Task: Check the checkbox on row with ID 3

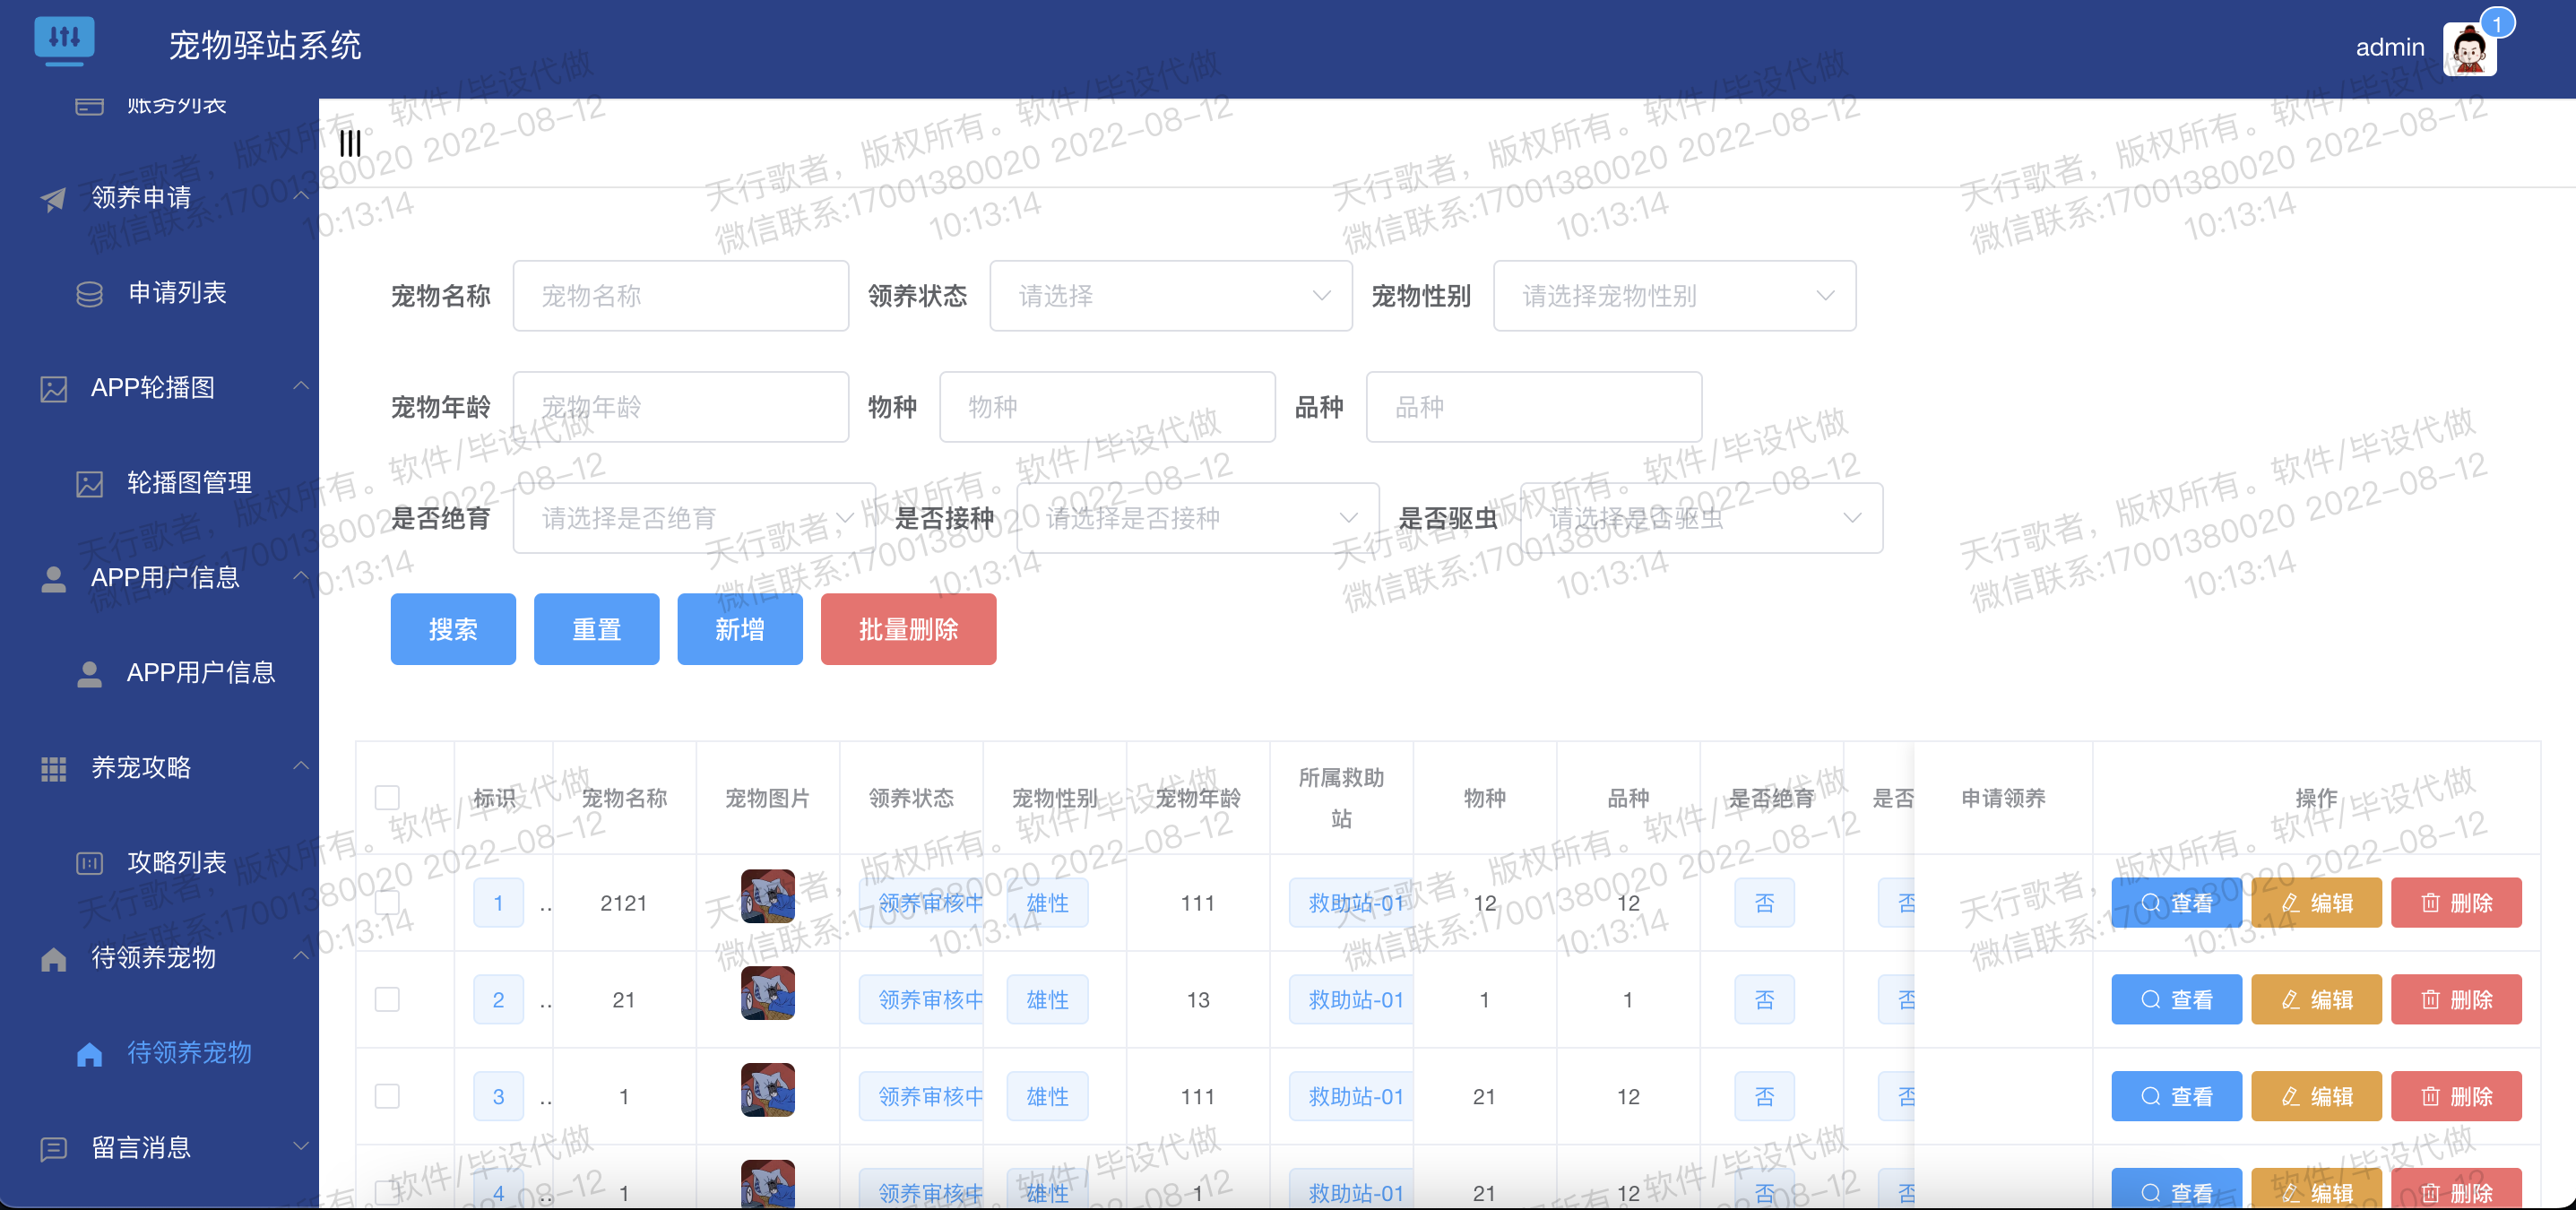Action: [x=387, y=1095]
